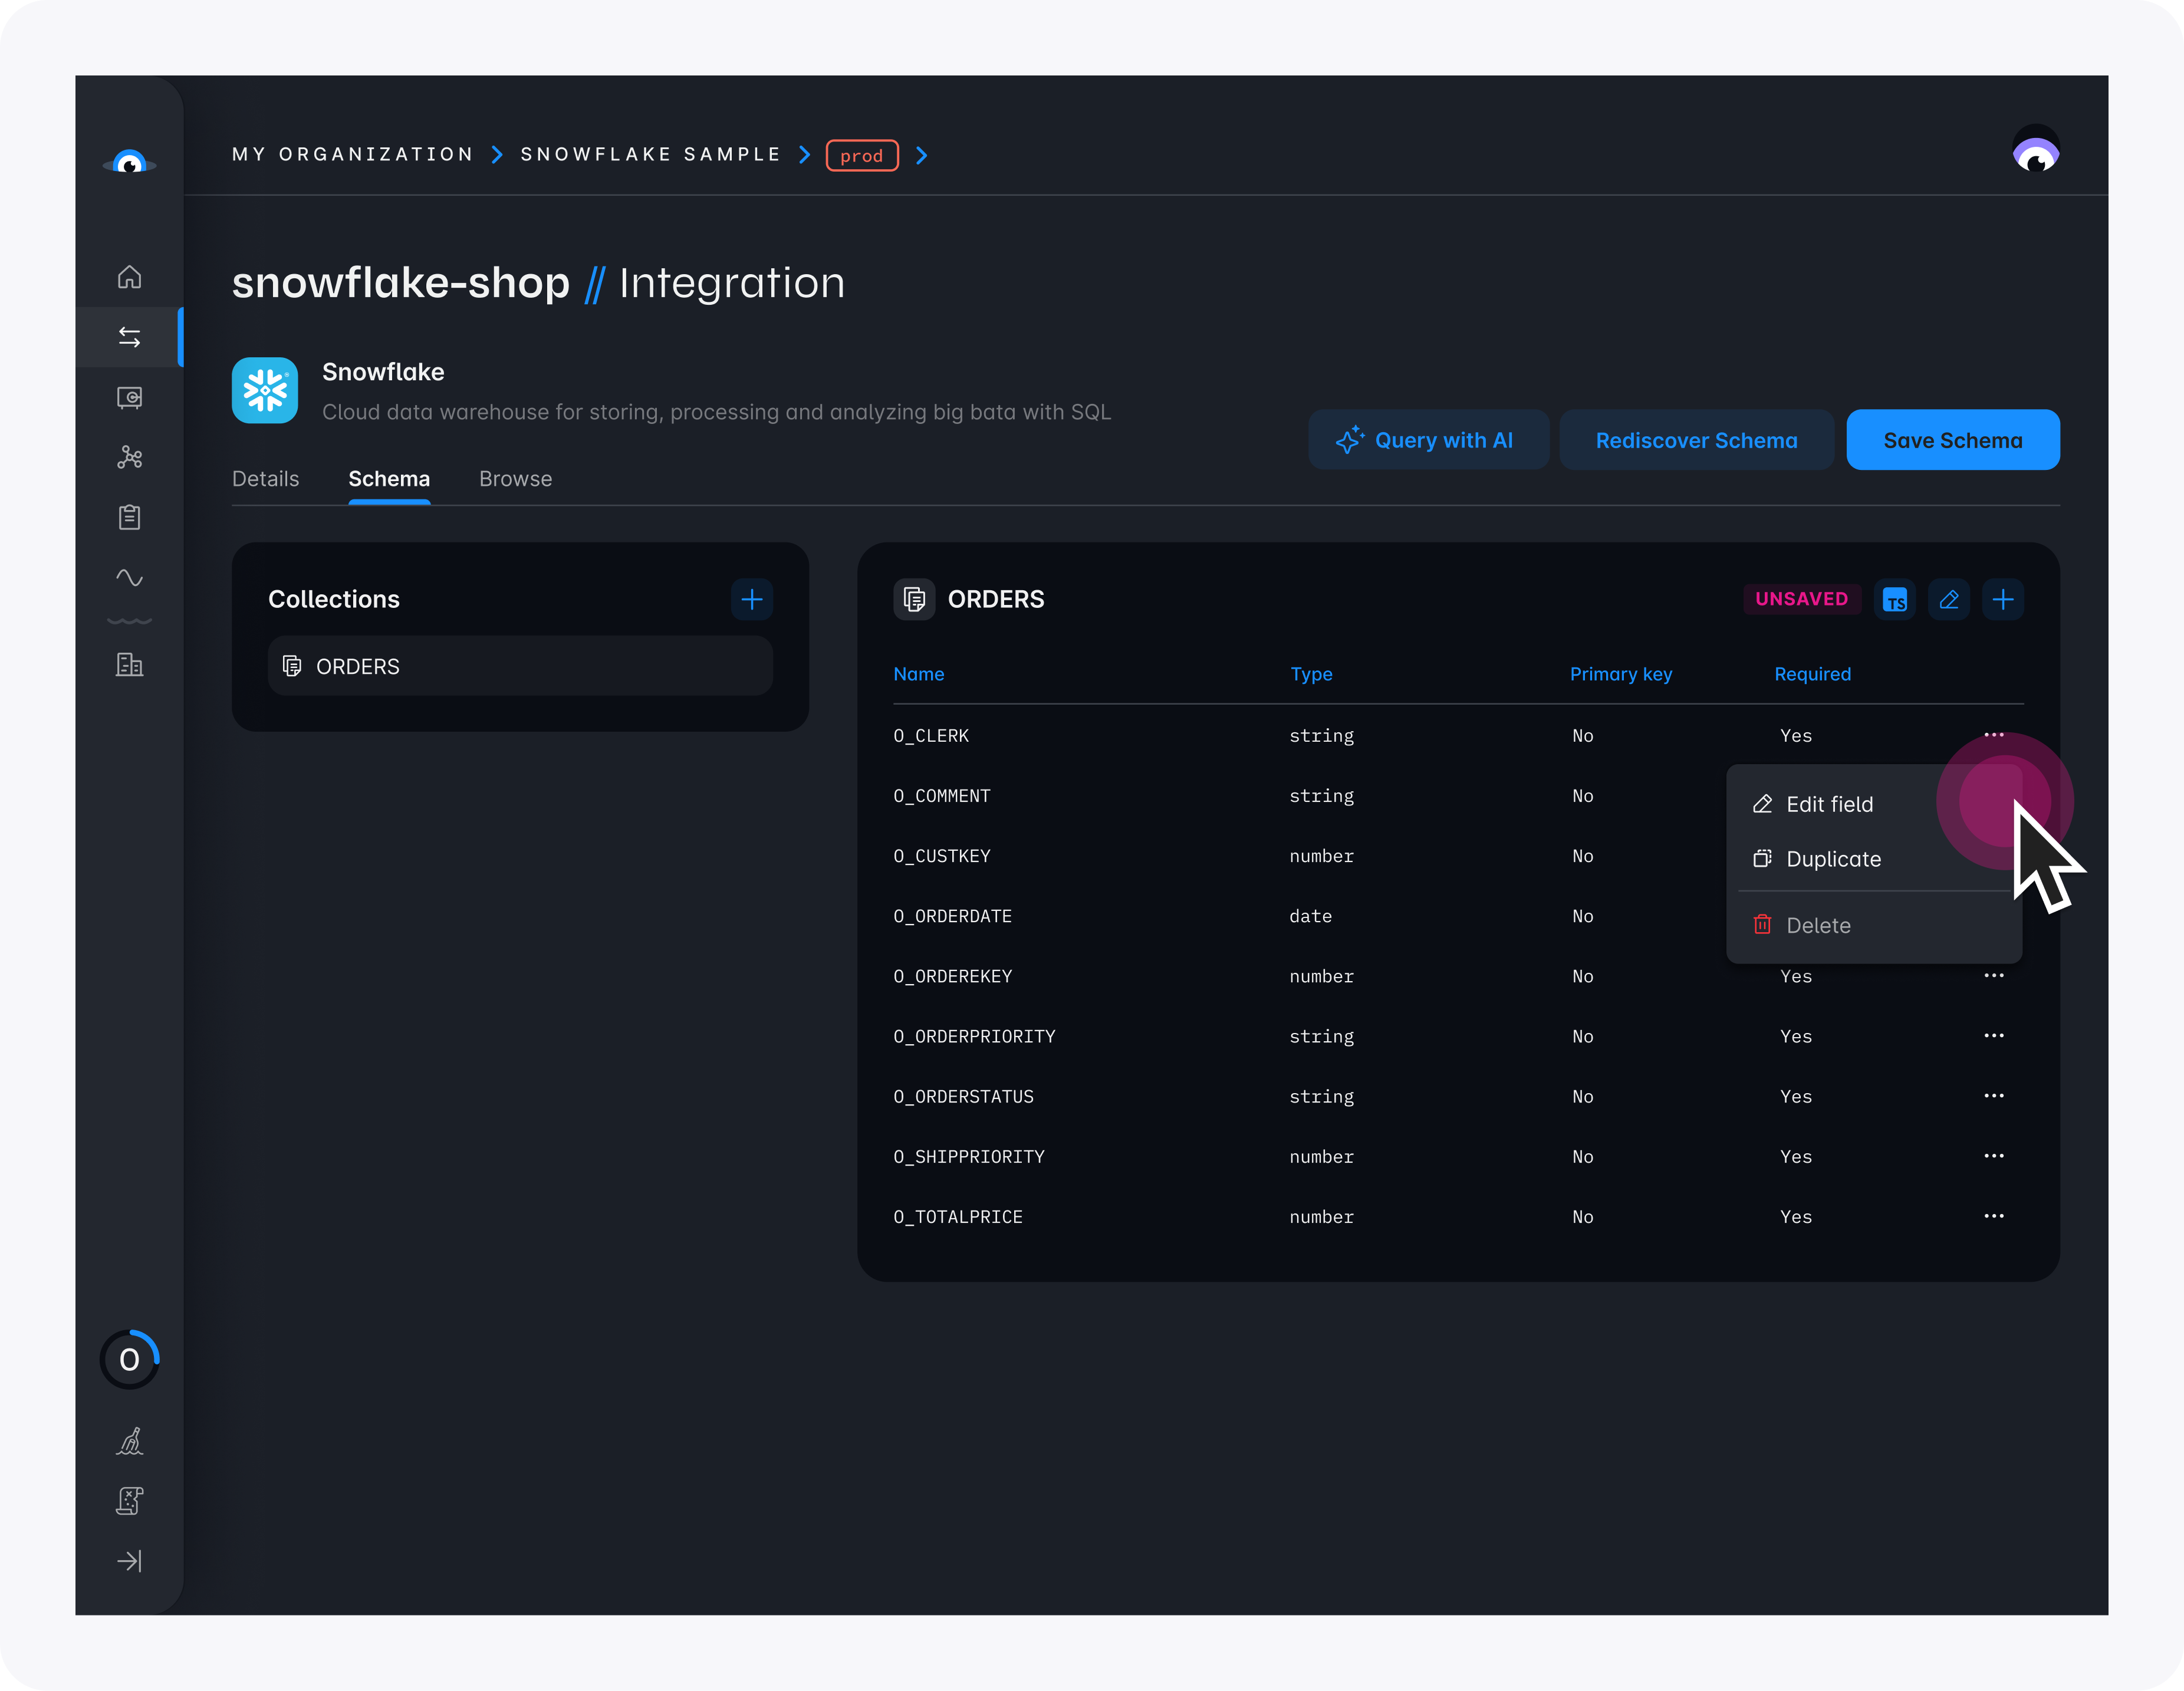Click the ORDERS collection header icon
This screenshot has width=2184, height=1691.
(x=914, y=599)
